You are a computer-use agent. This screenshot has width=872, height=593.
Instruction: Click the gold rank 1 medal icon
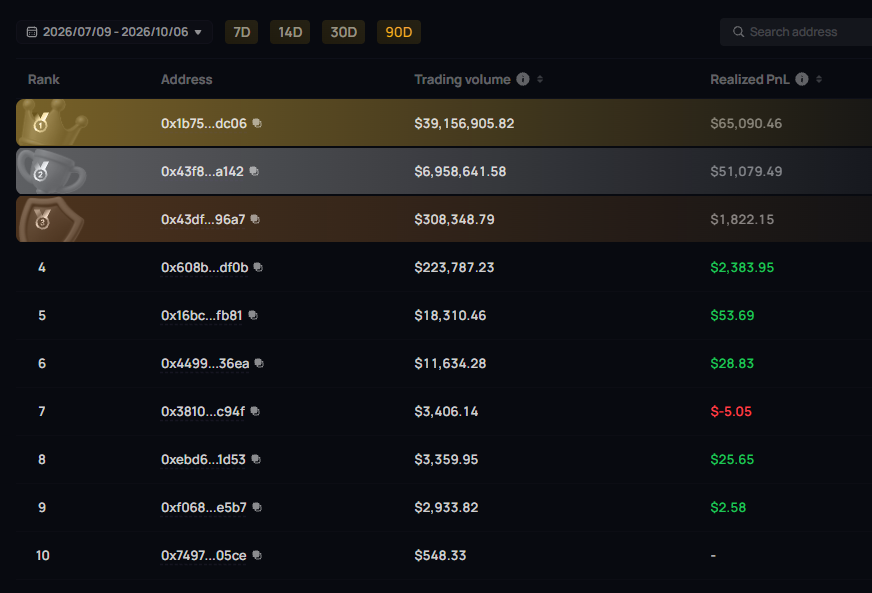(x=41, y=122)
